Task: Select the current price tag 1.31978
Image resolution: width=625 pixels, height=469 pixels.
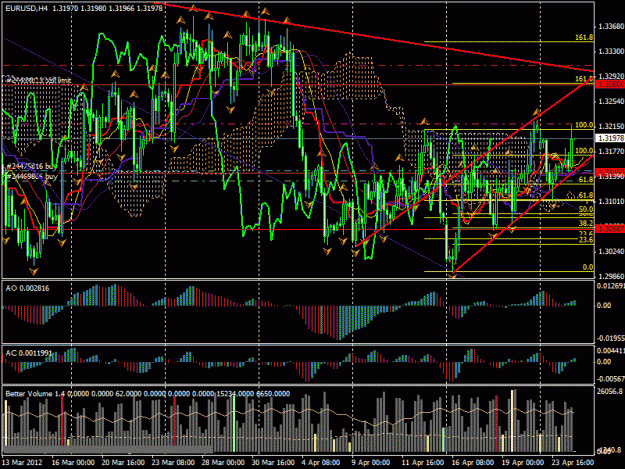Action: tap(610, 138)
